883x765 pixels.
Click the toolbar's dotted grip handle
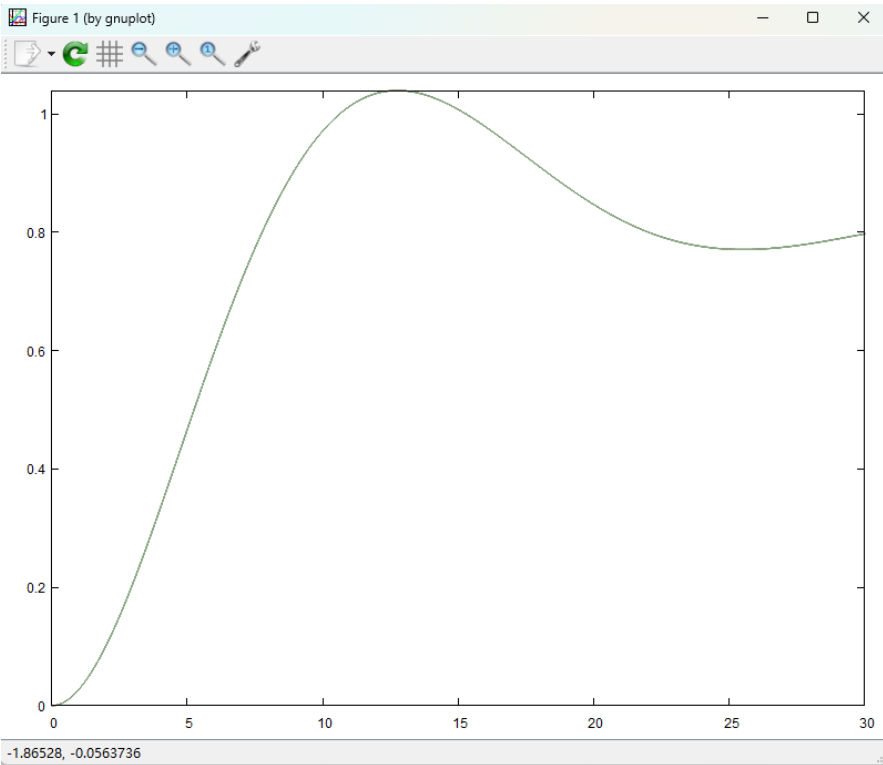coord(6,54)
